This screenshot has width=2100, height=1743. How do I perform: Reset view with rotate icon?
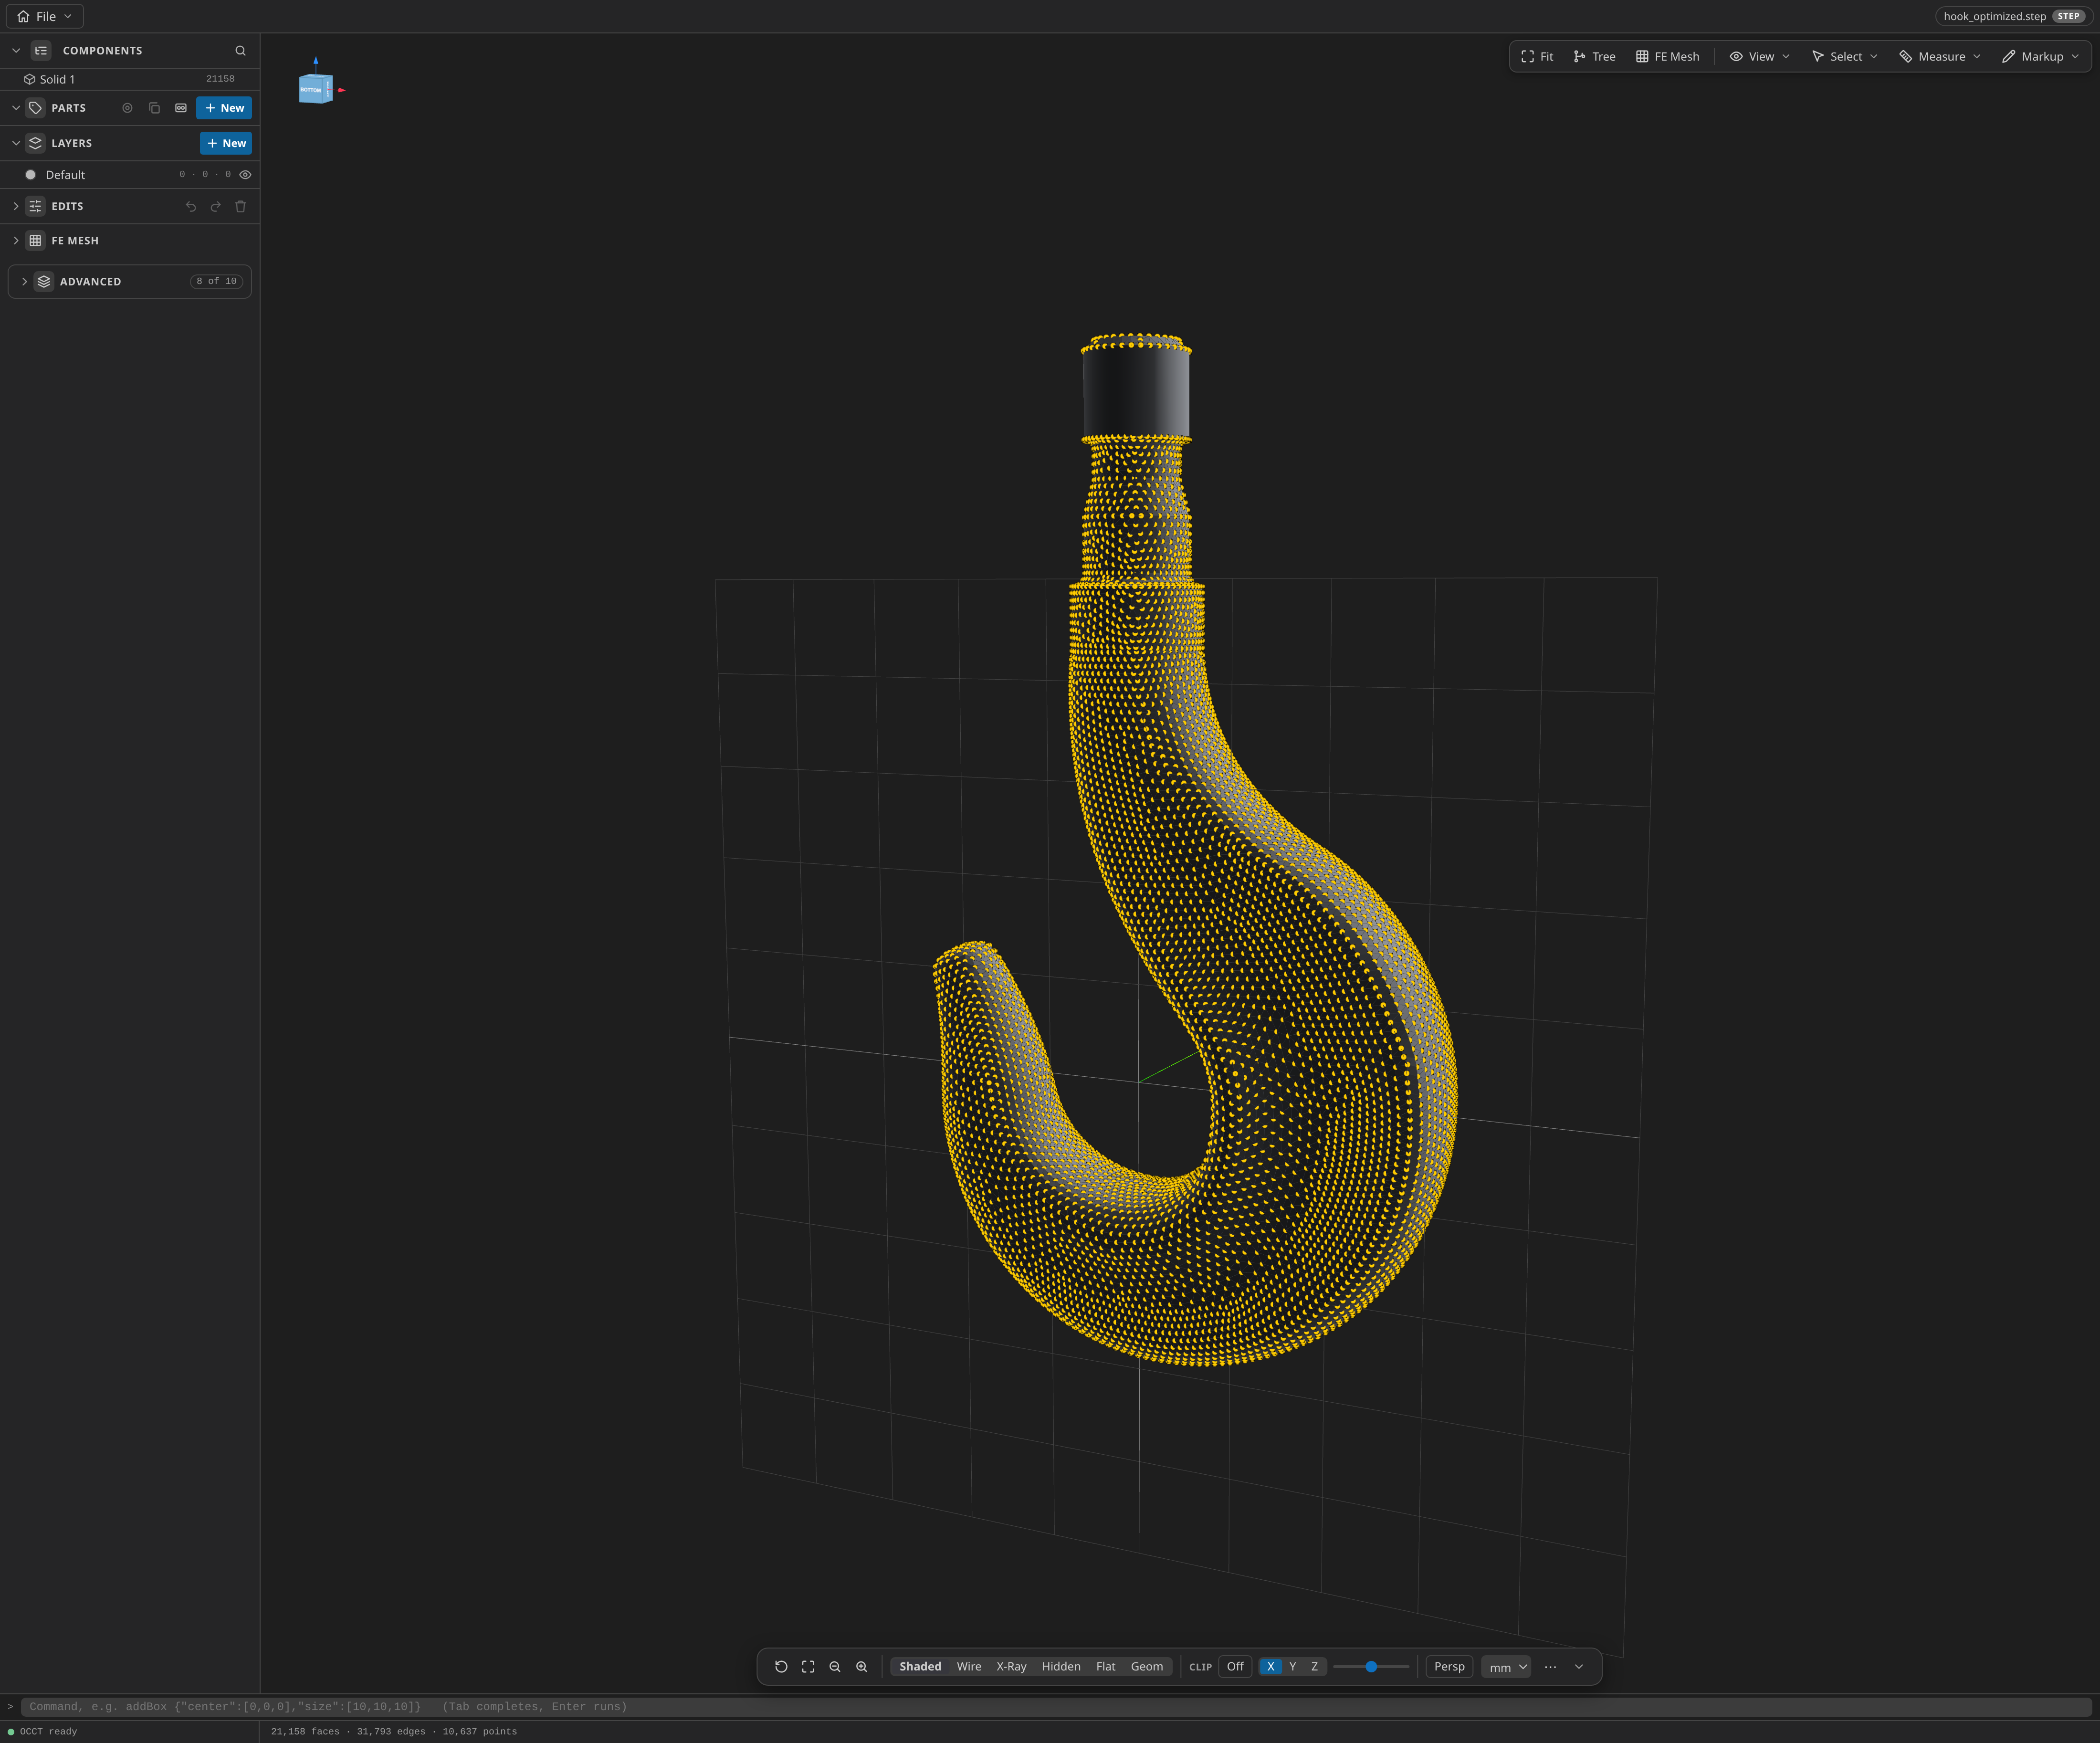[781, 1667]
